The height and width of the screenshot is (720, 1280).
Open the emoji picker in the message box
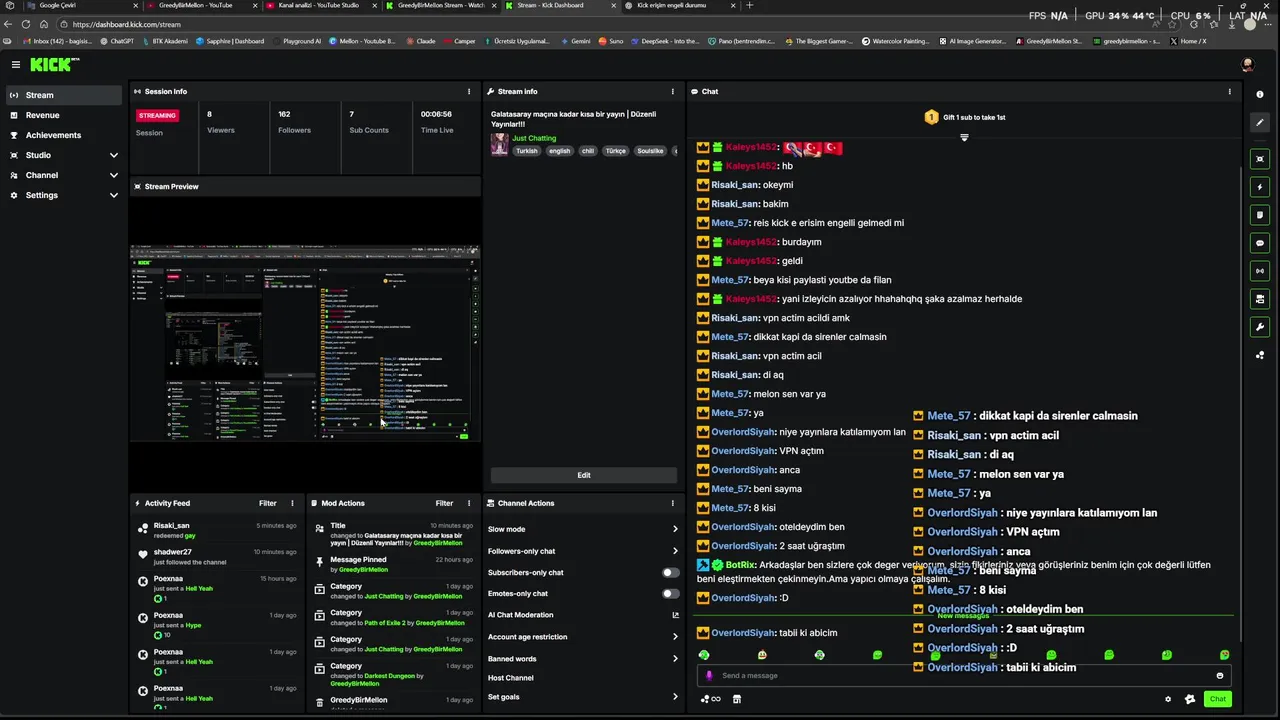1219,675
